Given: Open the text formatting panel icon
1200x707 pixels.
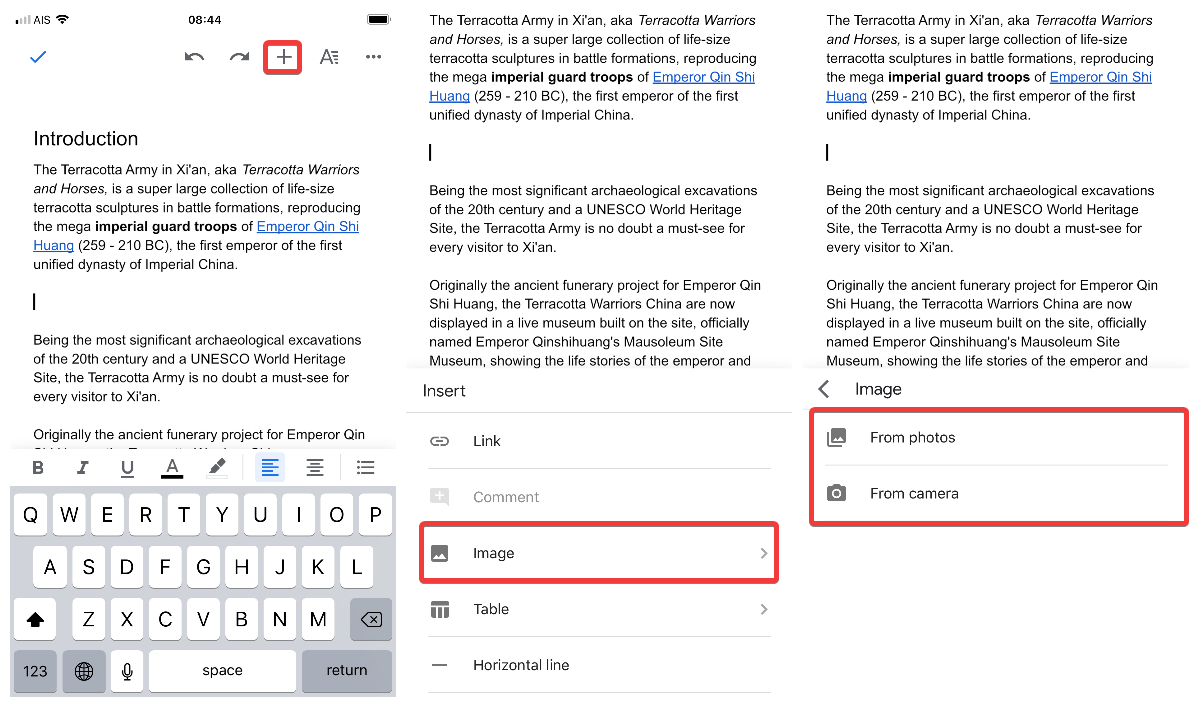Looking at the screenshot, I should (329, 57).
